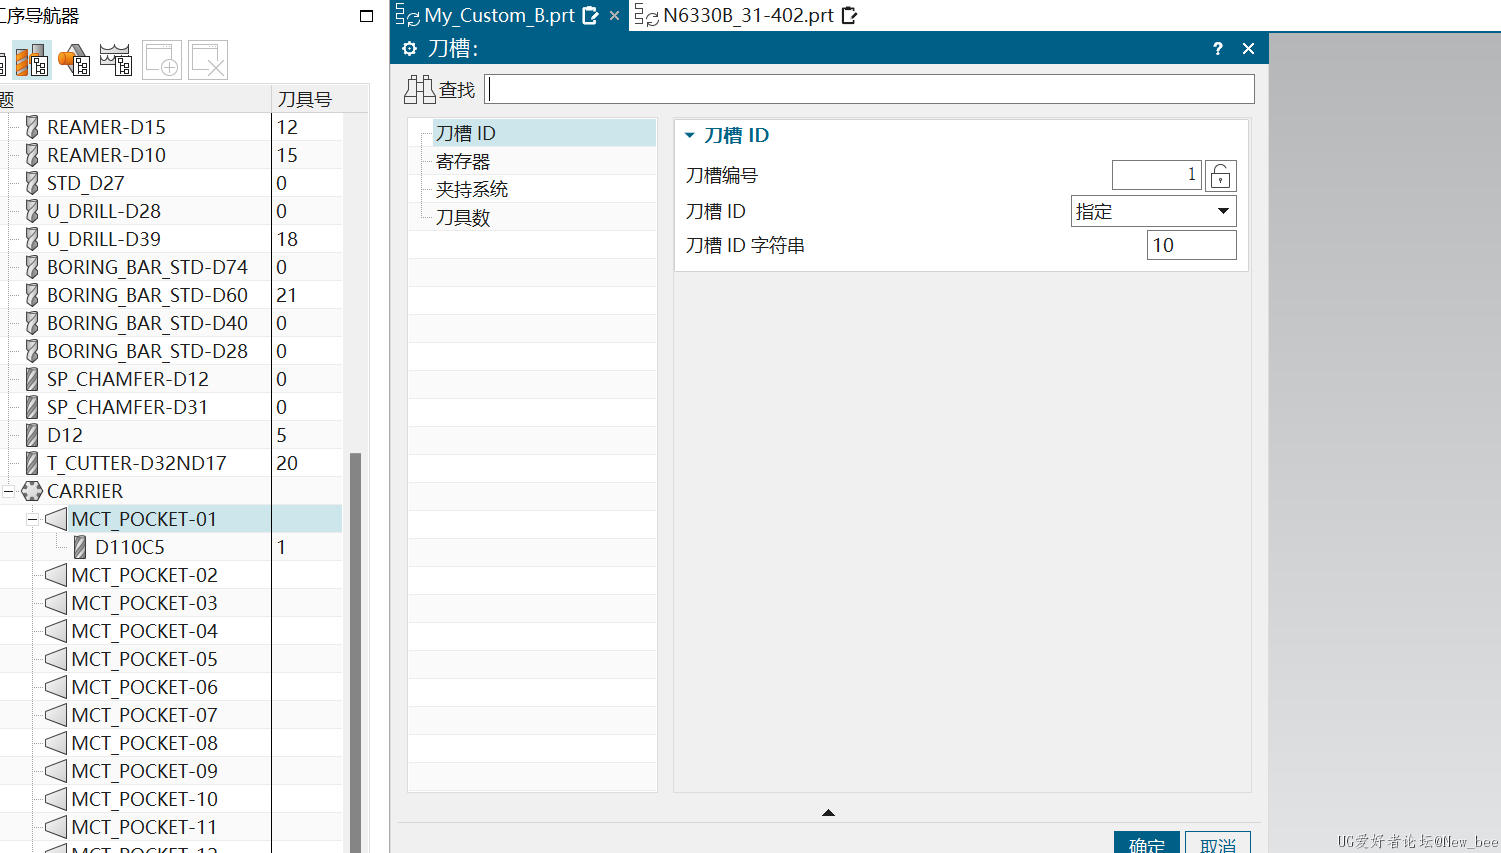The height and width of the screenshot is (853, 1501).
Task: Click the help question mark in dialog title
Action: (x=1217, y=48)
